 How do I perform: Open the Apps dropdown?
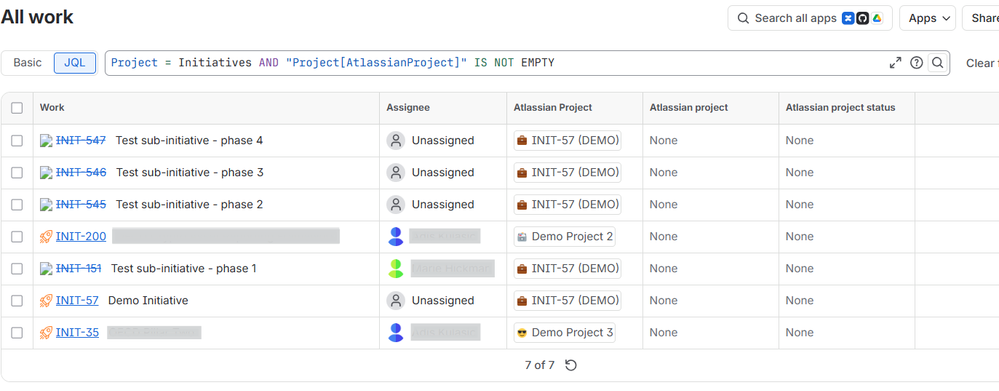click(x=927, y=18)
